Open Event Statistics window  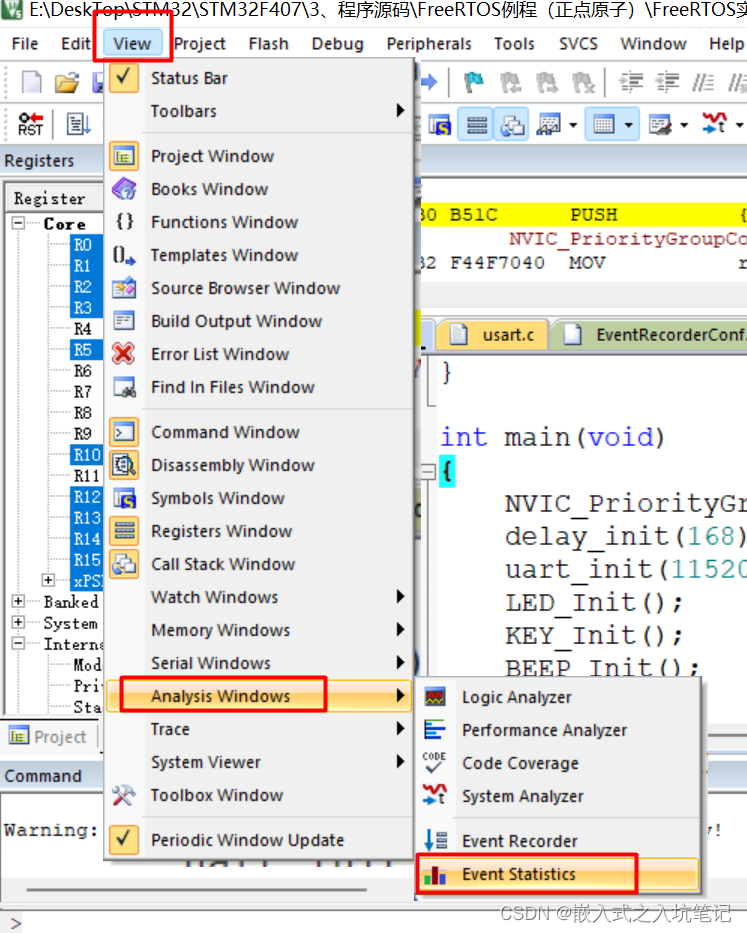(x=558, y=875)
